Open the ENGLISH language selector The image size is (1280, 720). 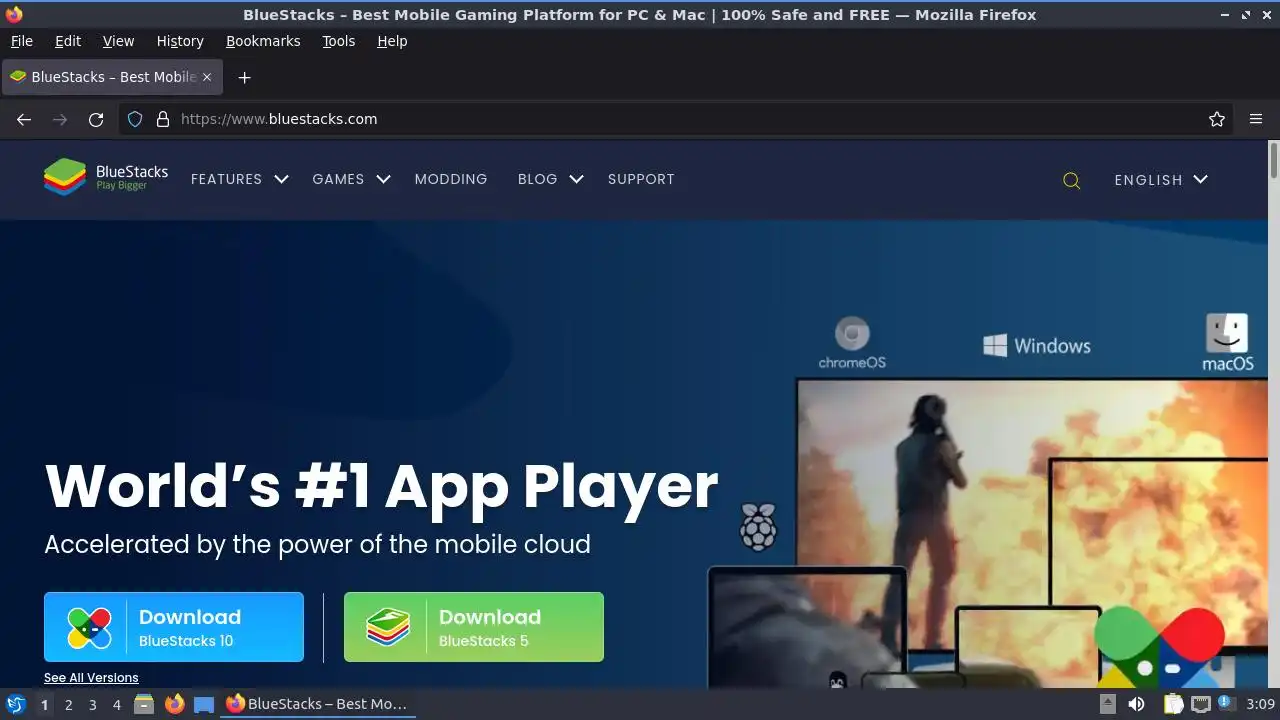pyautogui.click(x=1161, y=180)
